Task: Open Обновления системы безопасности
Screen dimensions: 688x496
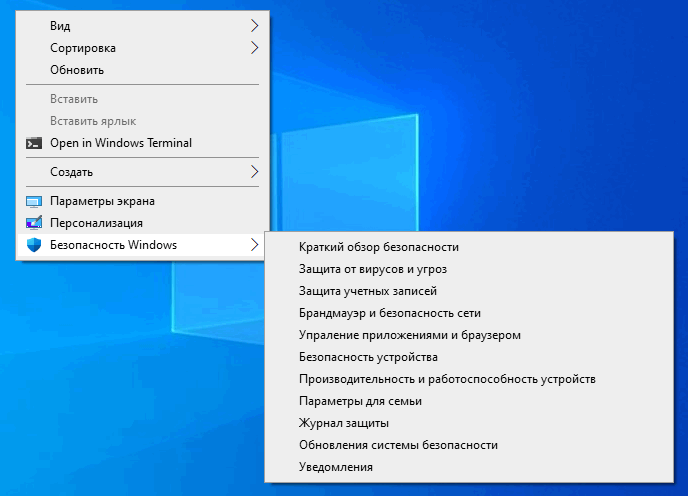Action: tap(469, 445)
